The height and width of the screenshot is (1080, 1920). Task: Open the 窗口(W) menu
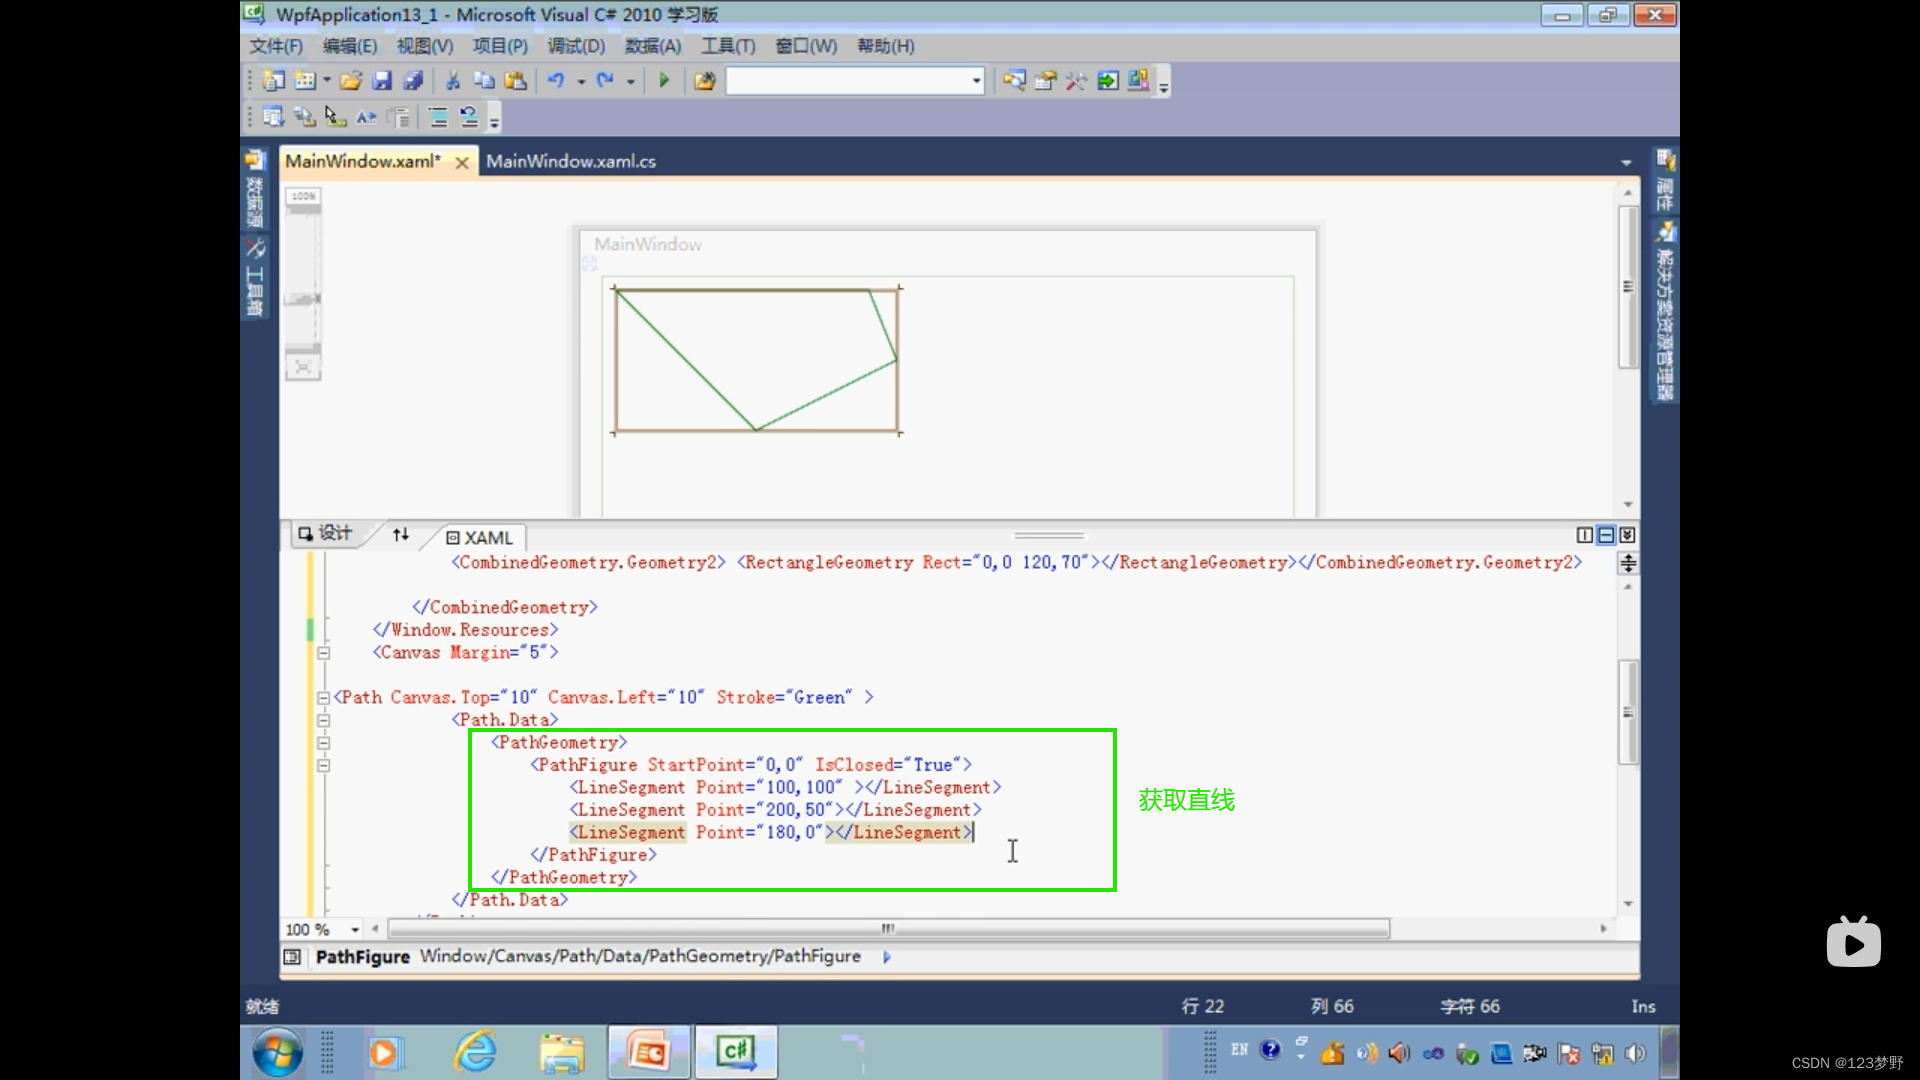pos(806,46)
